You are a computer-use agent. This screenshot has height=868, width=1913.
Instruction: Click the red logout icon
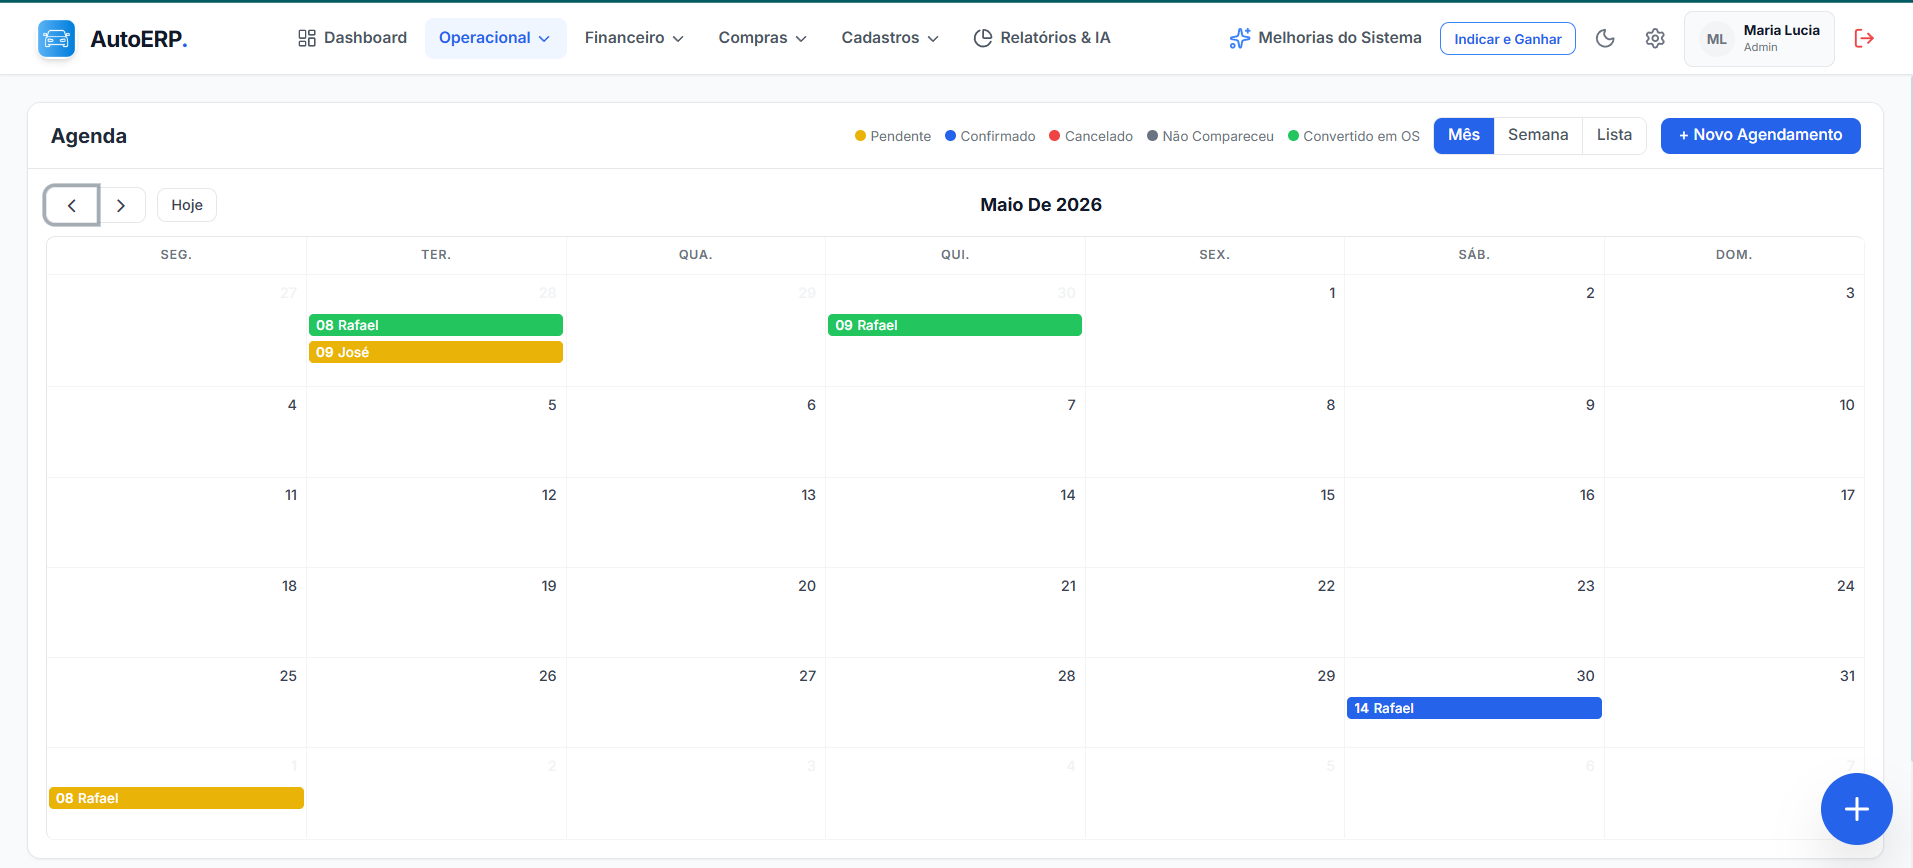1864,38
